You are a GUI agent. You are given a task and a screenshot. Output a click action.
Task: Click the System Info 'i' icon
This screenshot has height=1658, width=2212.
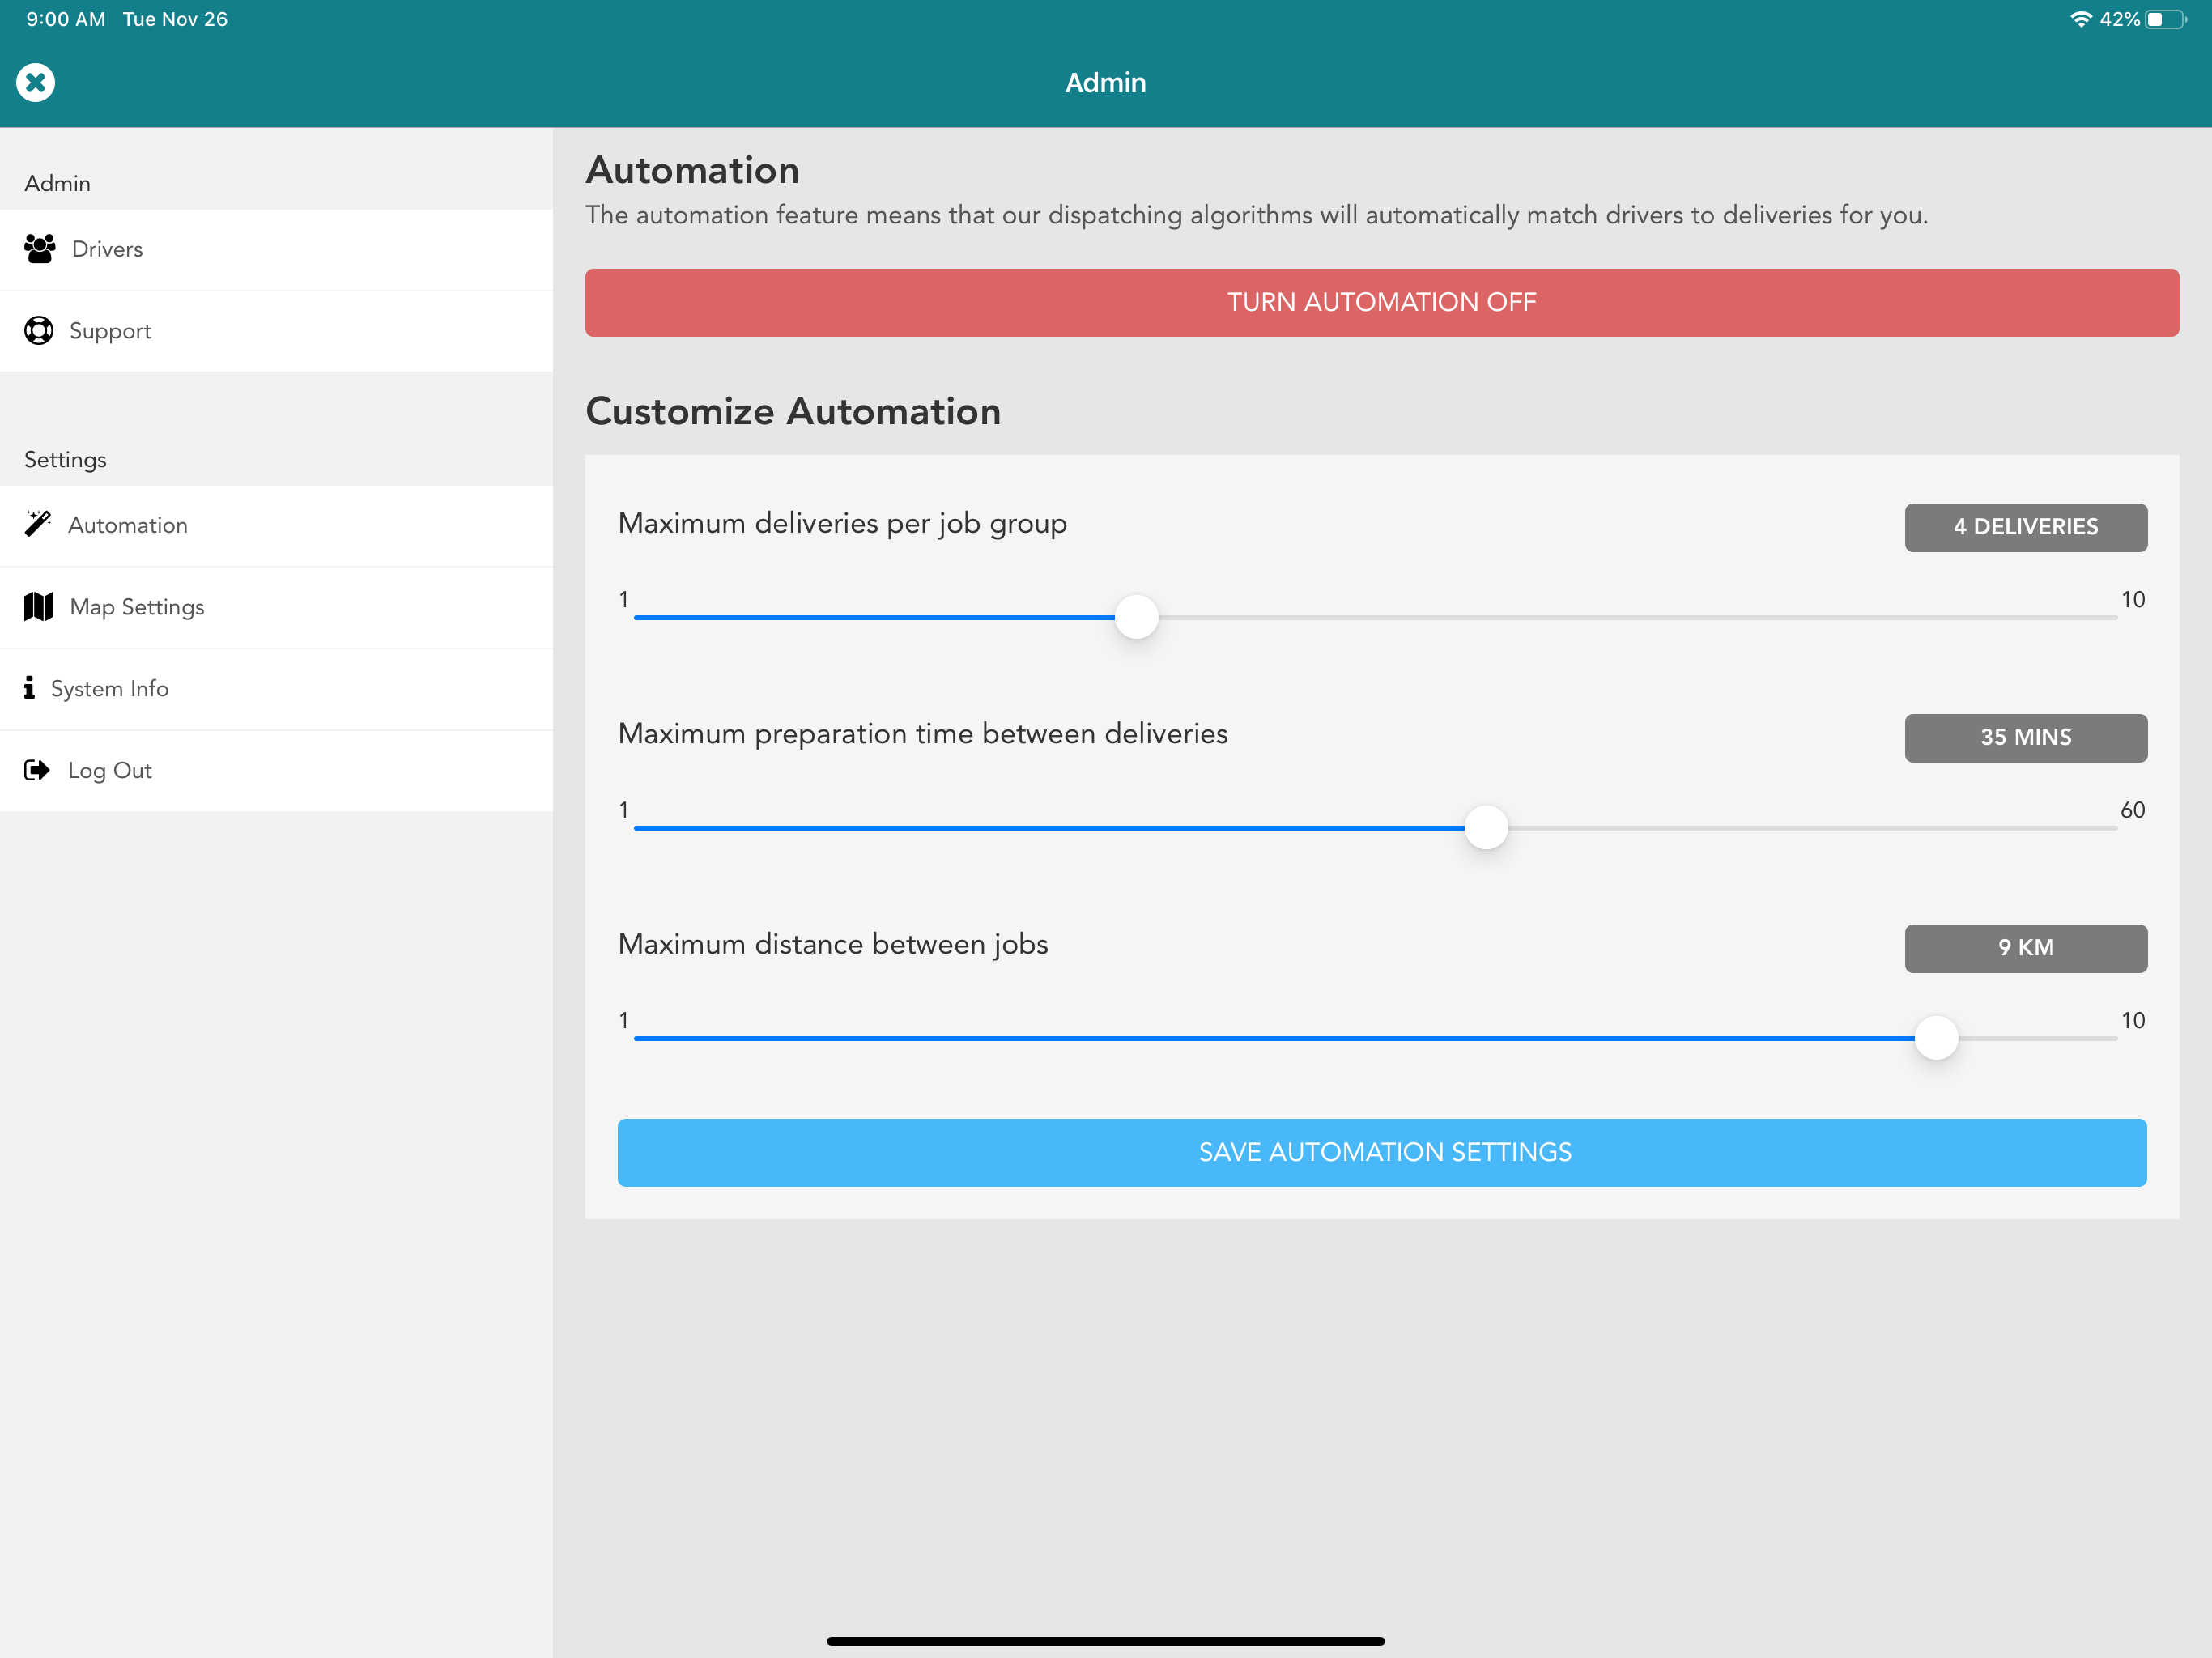pos(29,688)
